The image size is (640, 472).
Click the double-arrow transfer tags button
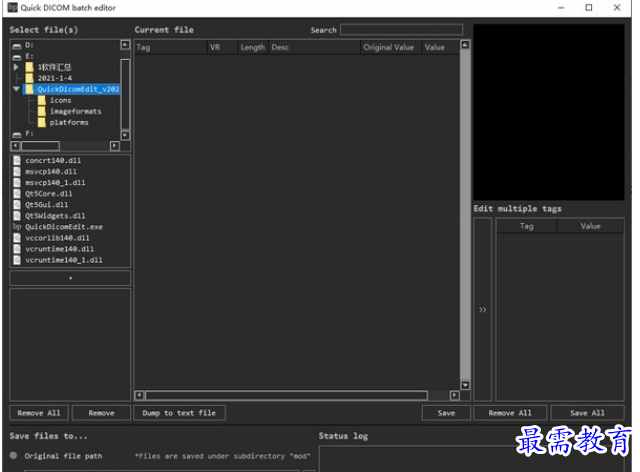(x=482, y=310)
